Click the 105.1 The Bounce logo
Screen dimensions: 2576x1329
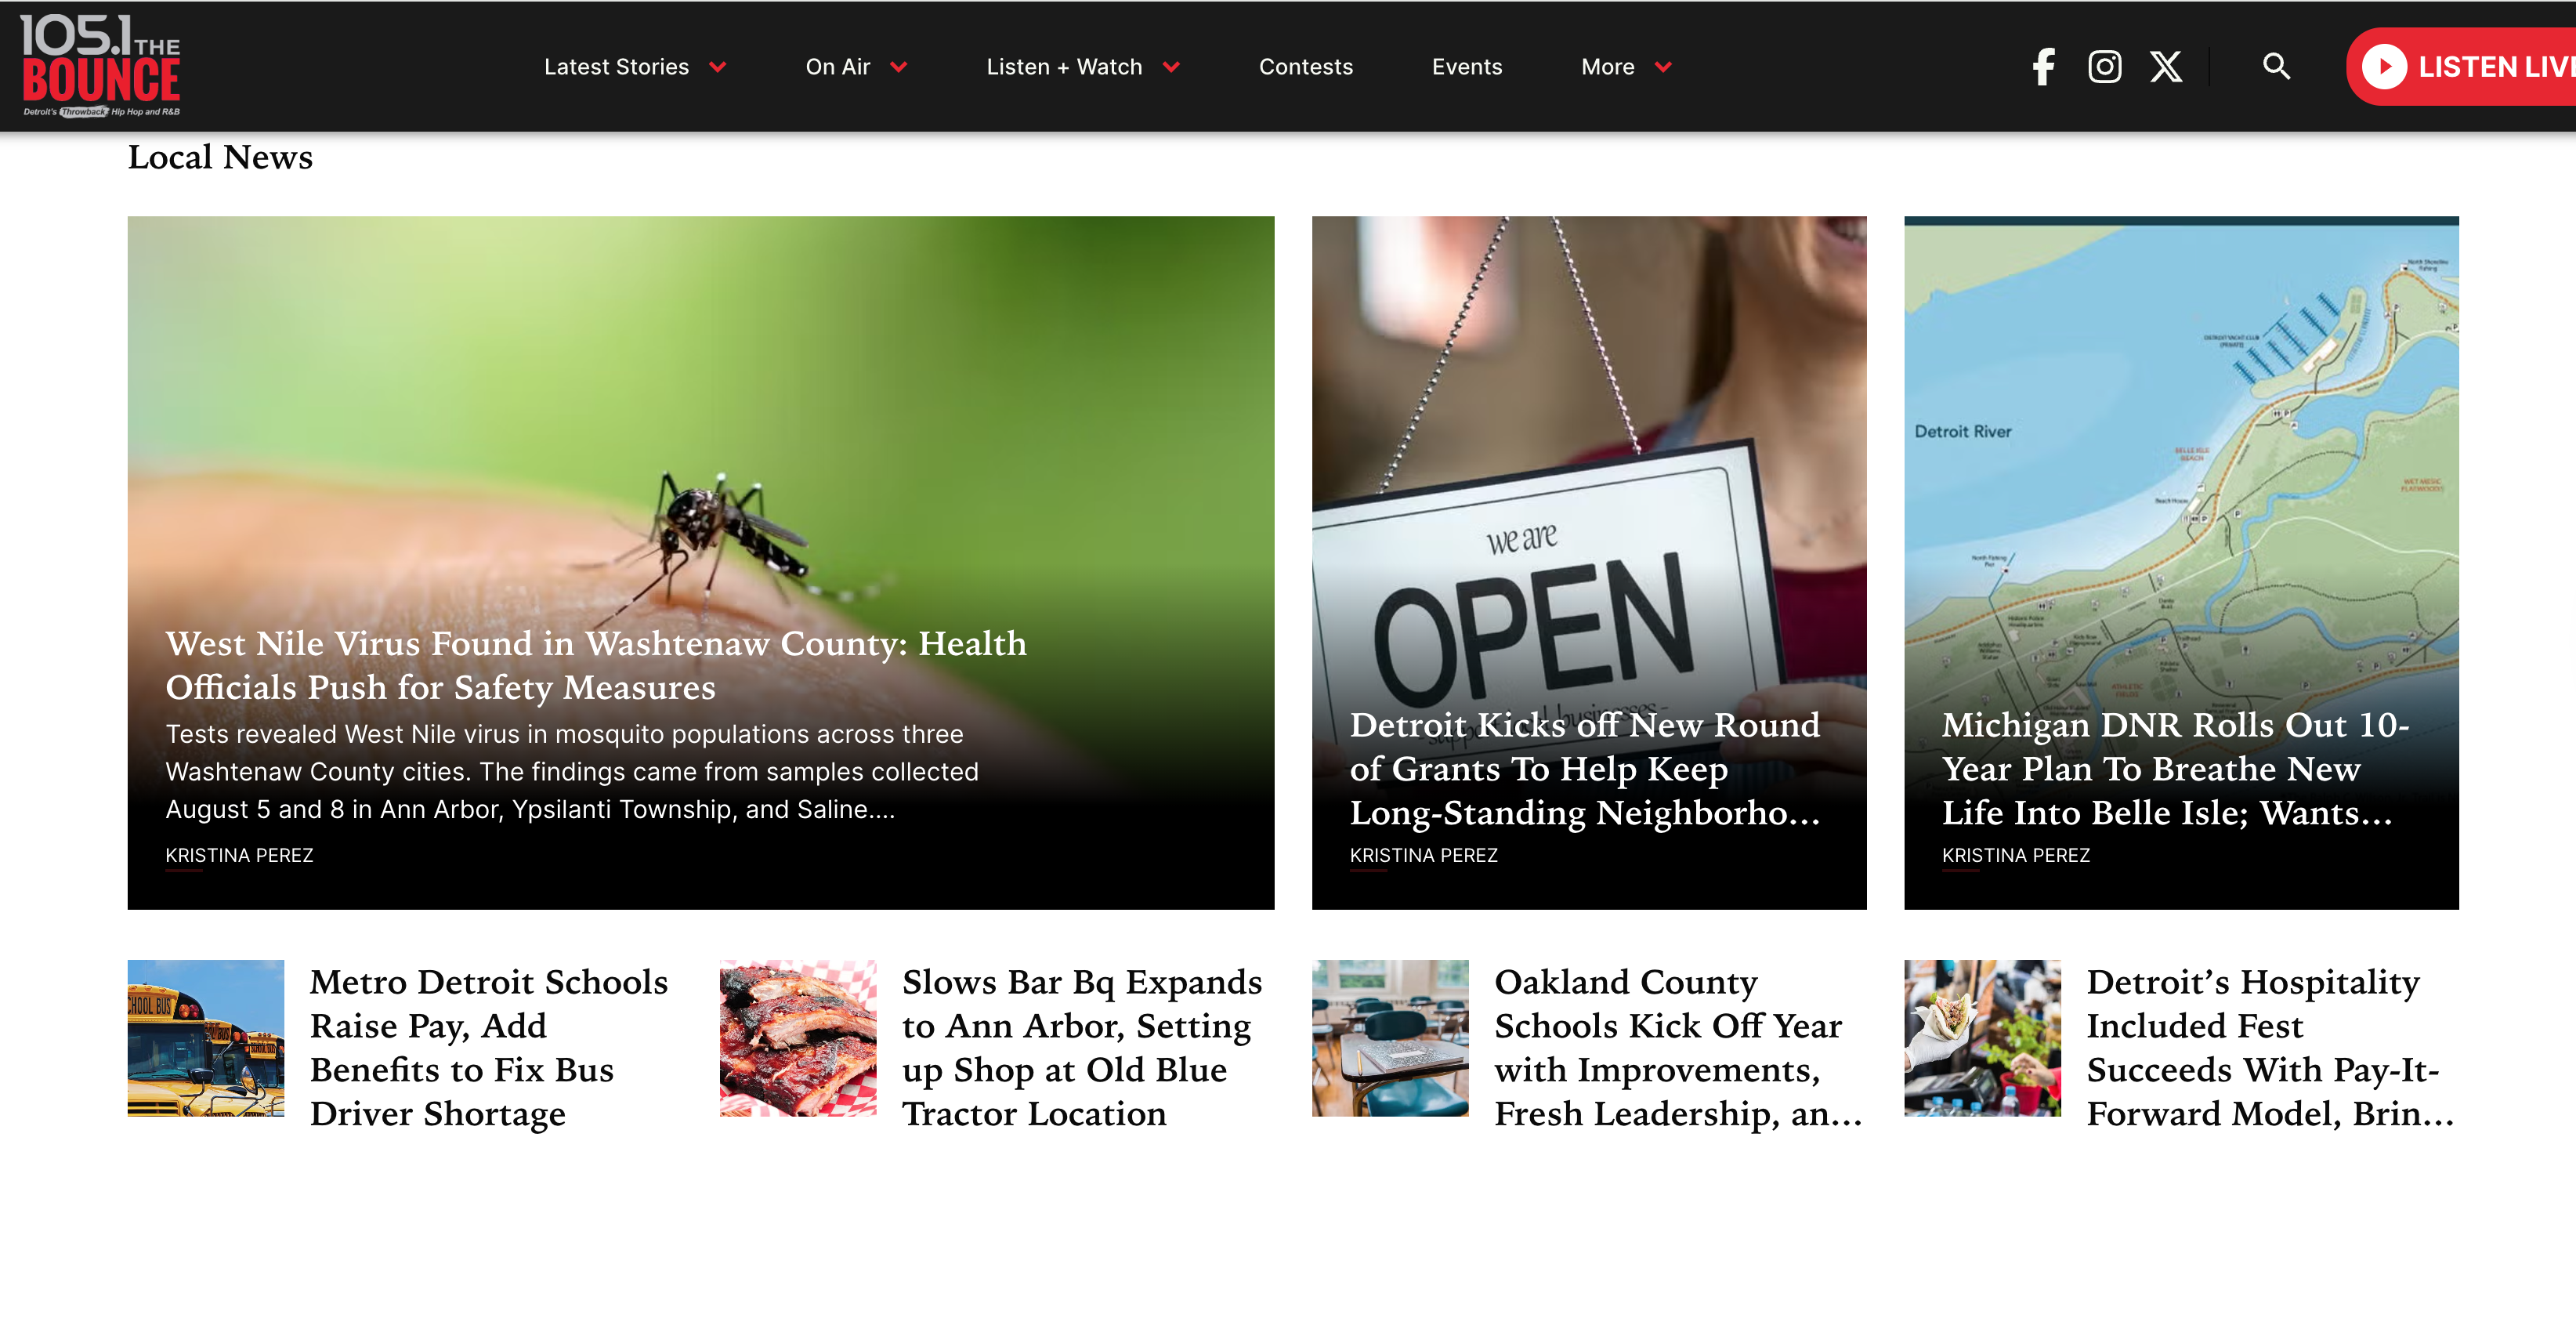point(100,66)
